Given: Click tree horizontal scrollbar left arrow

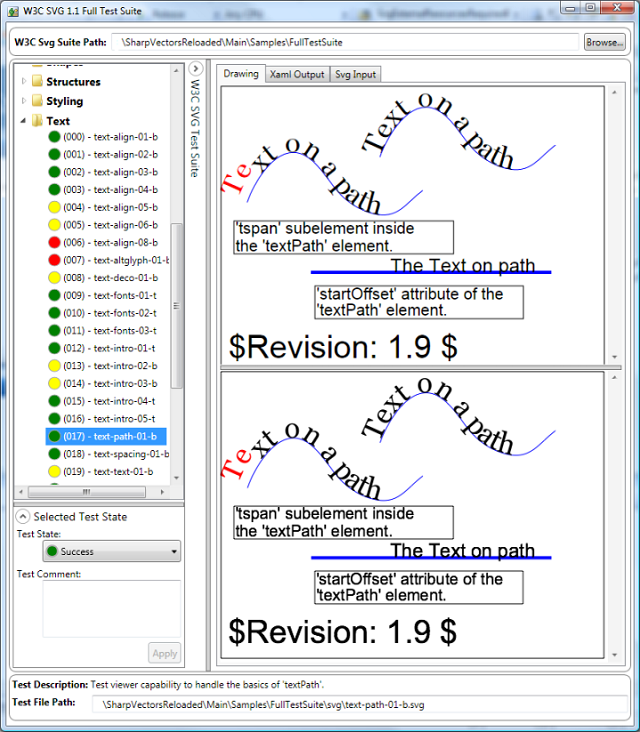Looking at the screenshot, I should (x=21, y=492).
